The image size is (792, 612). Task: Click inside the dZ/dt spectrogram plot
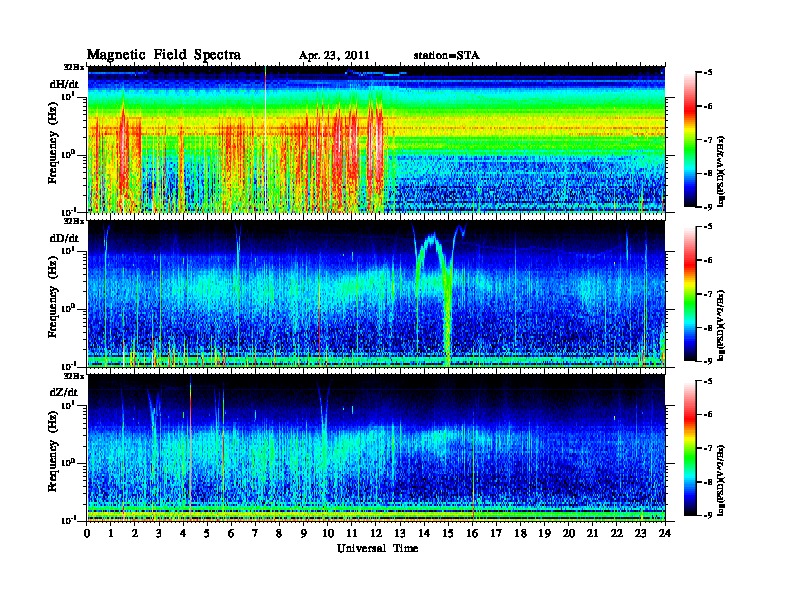(x=376, y=447)
